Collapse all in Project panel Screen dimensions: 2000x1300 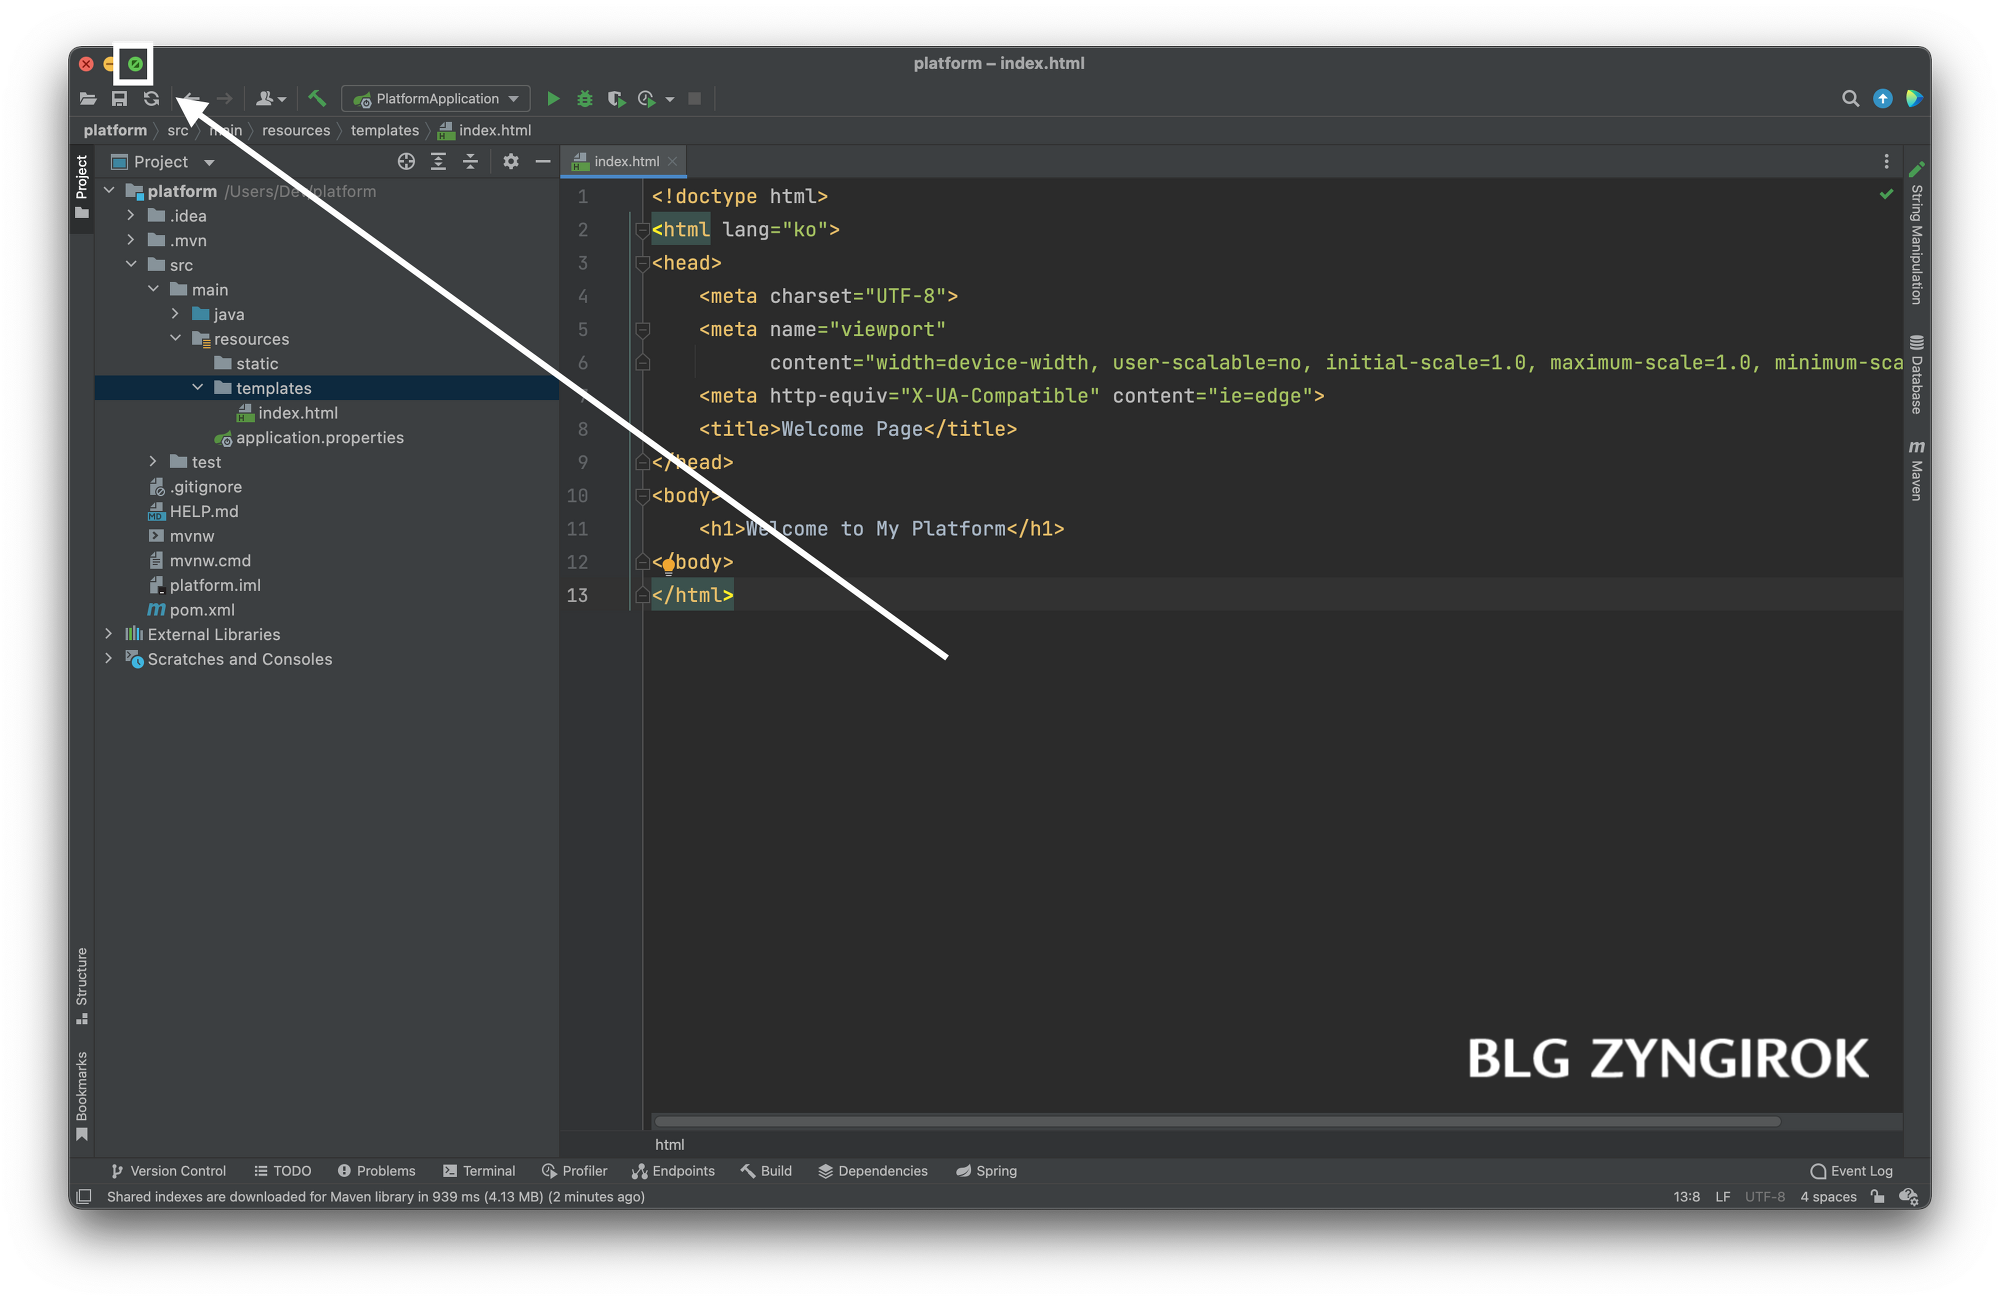470,161
